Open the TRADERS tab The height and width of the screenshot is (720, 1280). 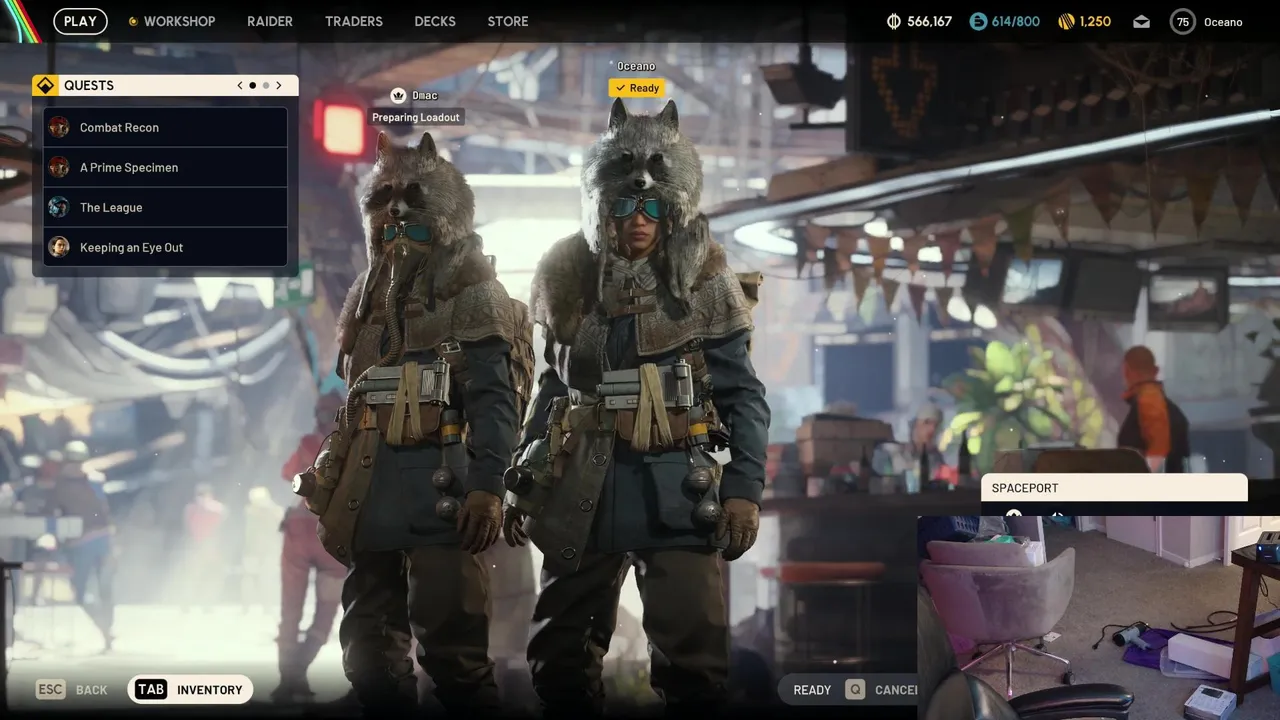[x=354, y=21]
